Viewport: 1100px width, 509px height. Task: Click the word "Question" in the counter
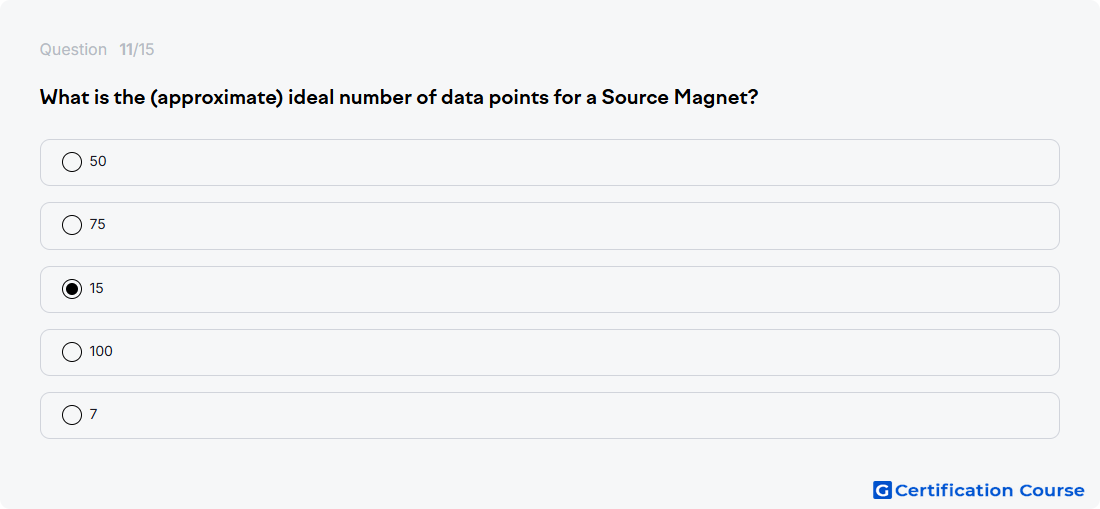(73, 50)
